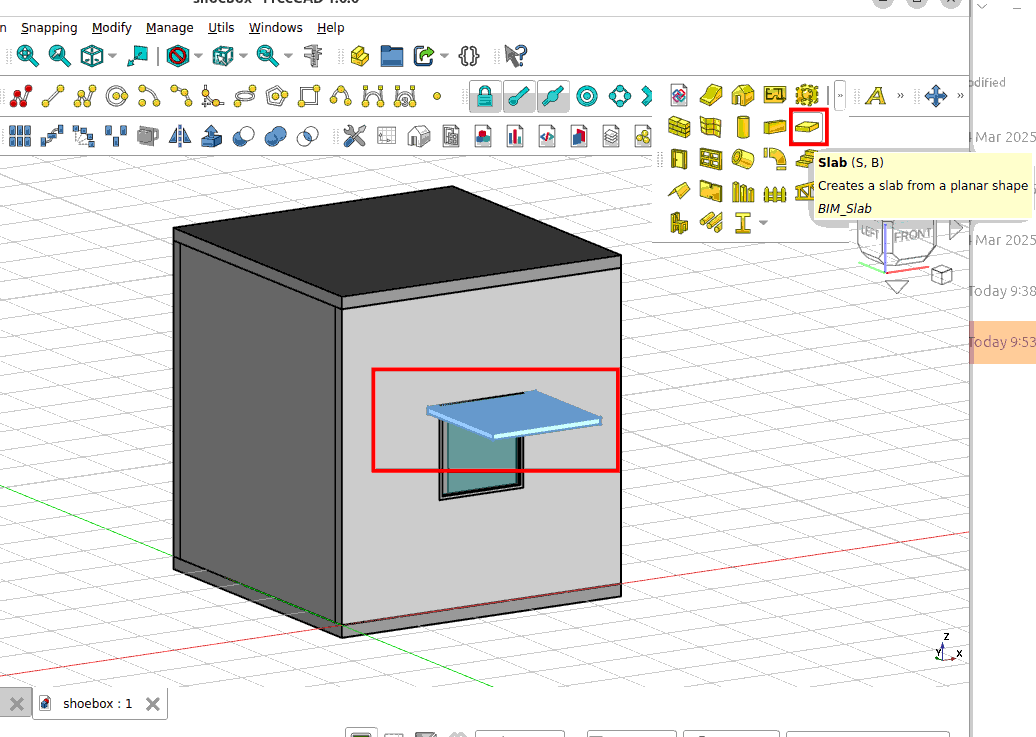Toggle Snap Midpoint option
This screenshot has height=737, width=1036.
tap(551, 96)
